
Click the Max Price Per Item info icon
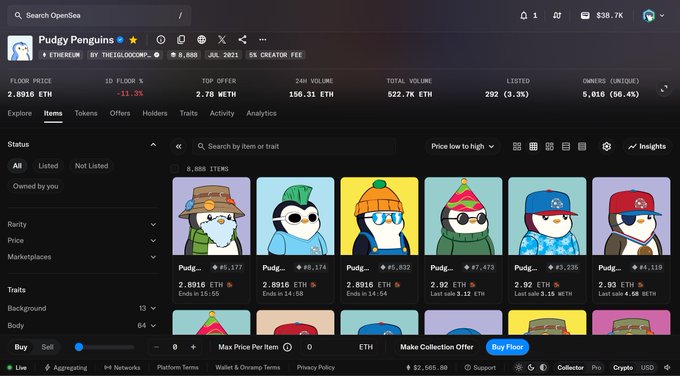[287, 347]
